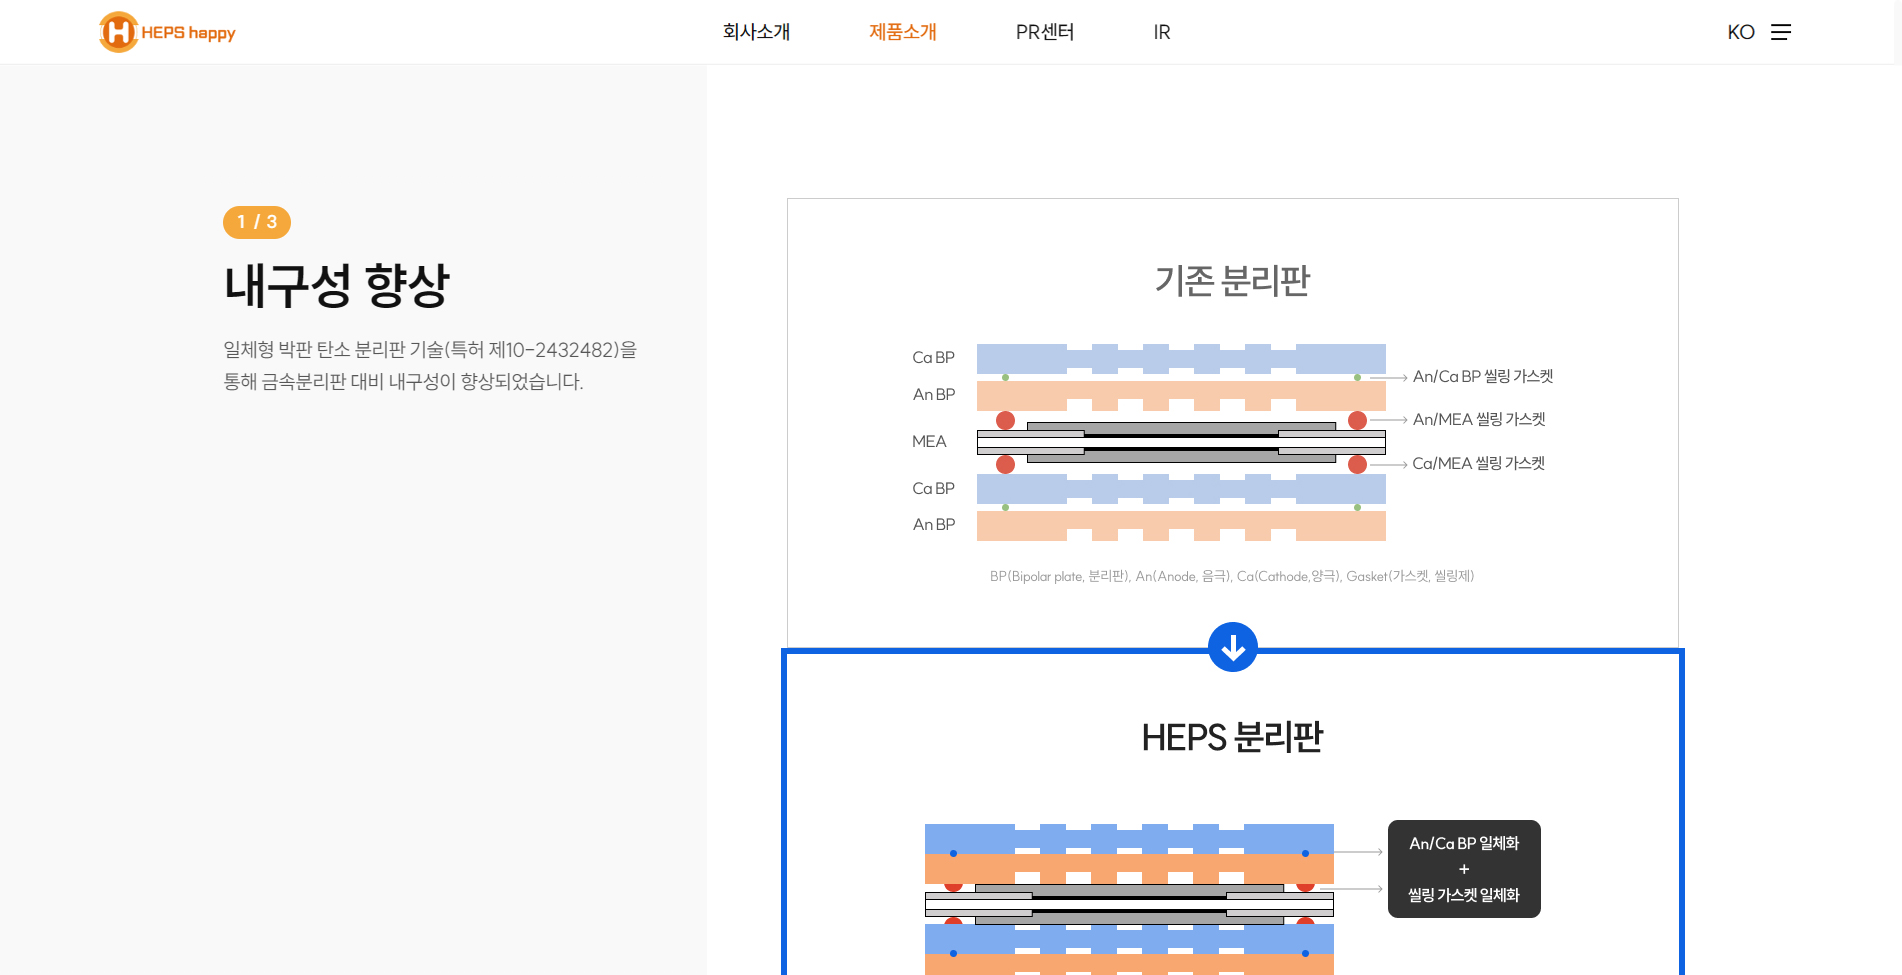Click the patent description paragraph
This screenshot has height=975, width=1902.
click(429, 365)
